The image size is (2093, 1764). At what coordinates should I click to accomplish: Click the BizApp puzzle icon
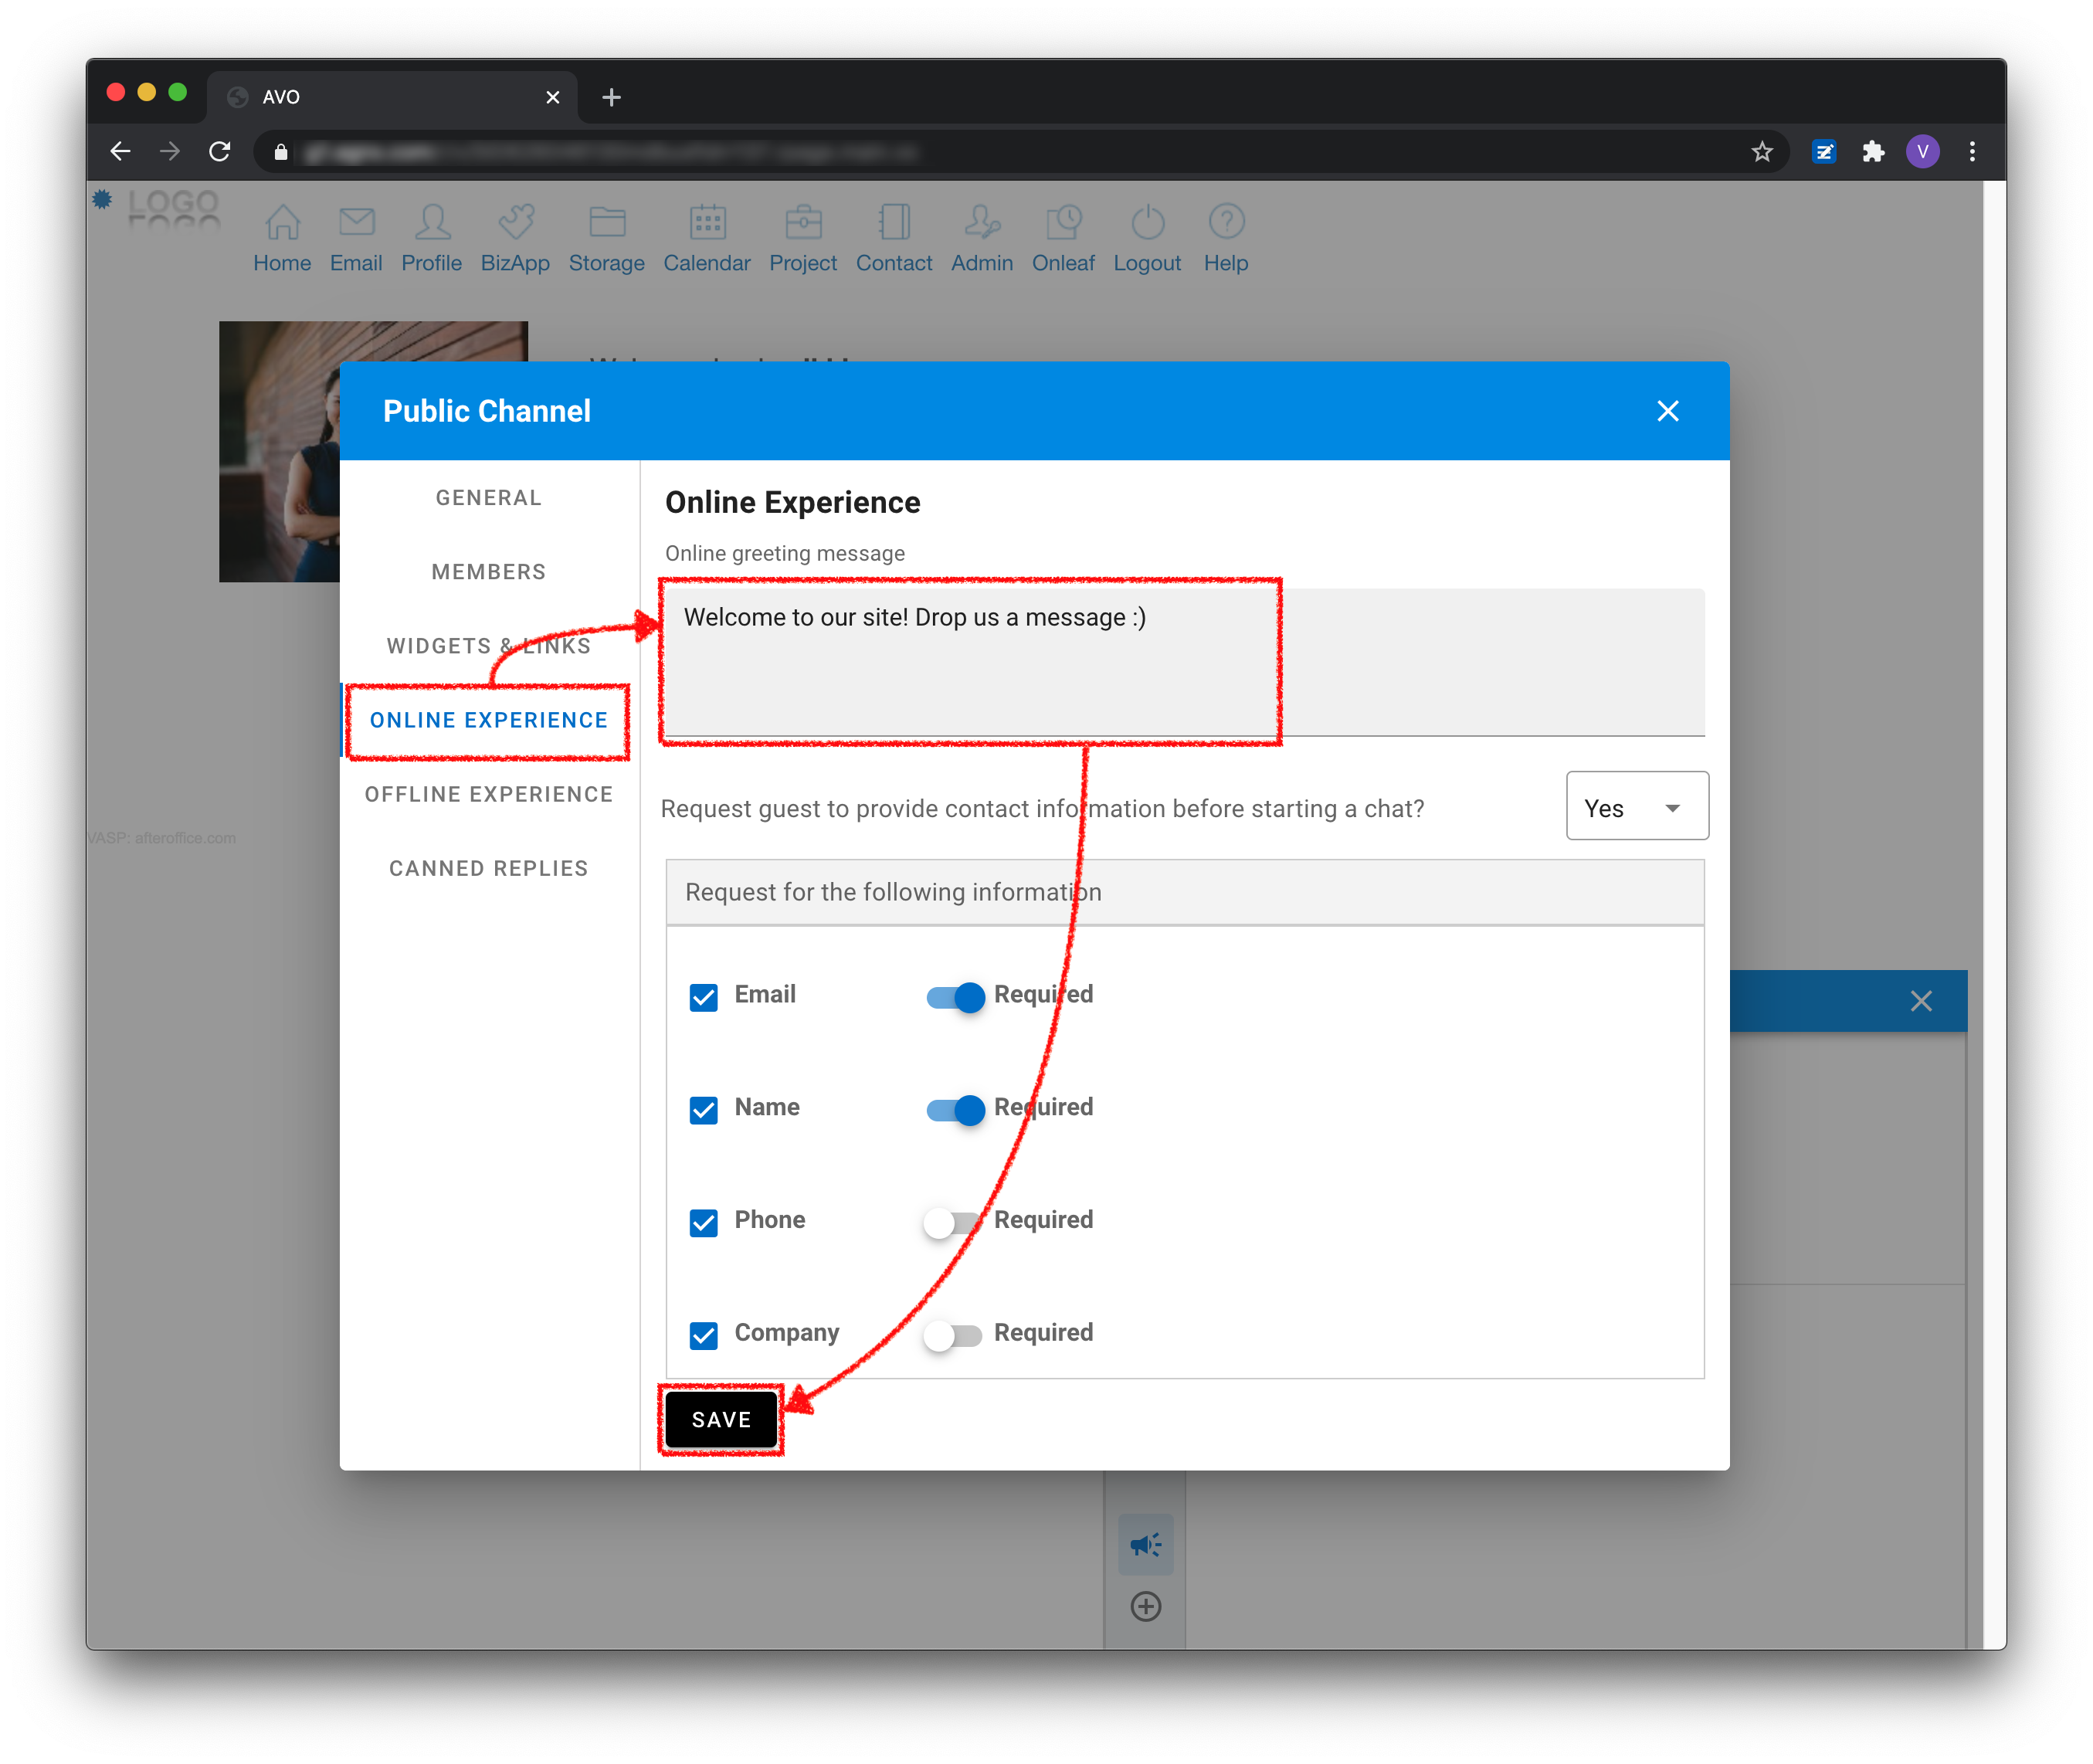[x=516, y=222]
